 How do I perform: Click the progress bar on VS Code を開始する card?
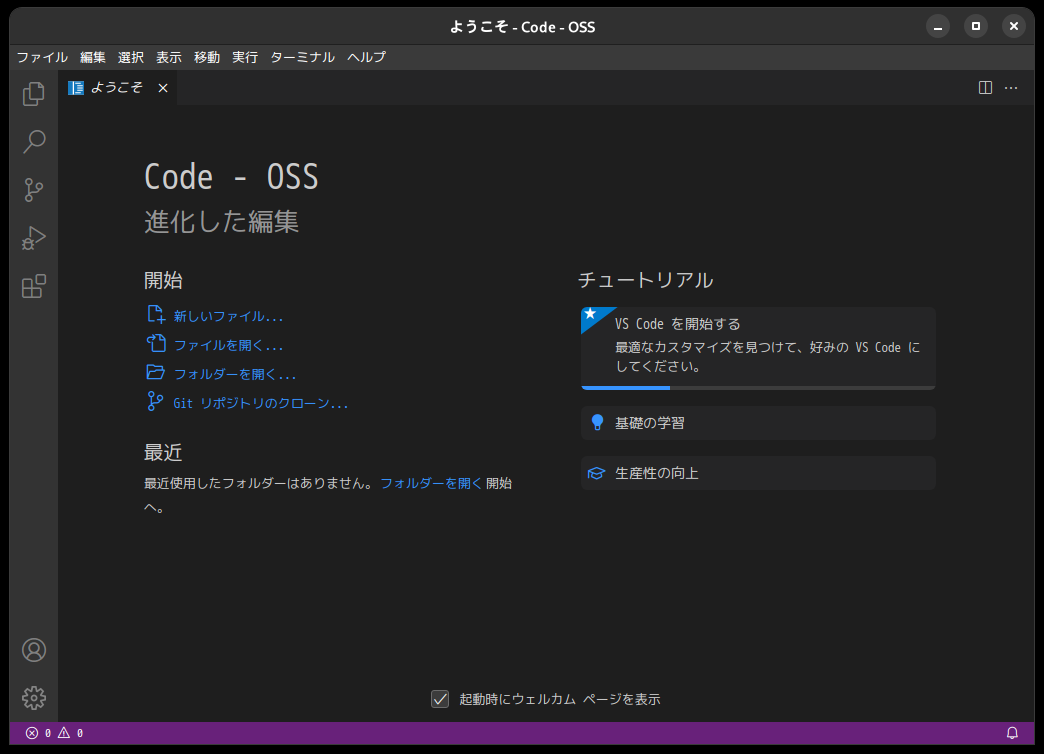[758, 388]
